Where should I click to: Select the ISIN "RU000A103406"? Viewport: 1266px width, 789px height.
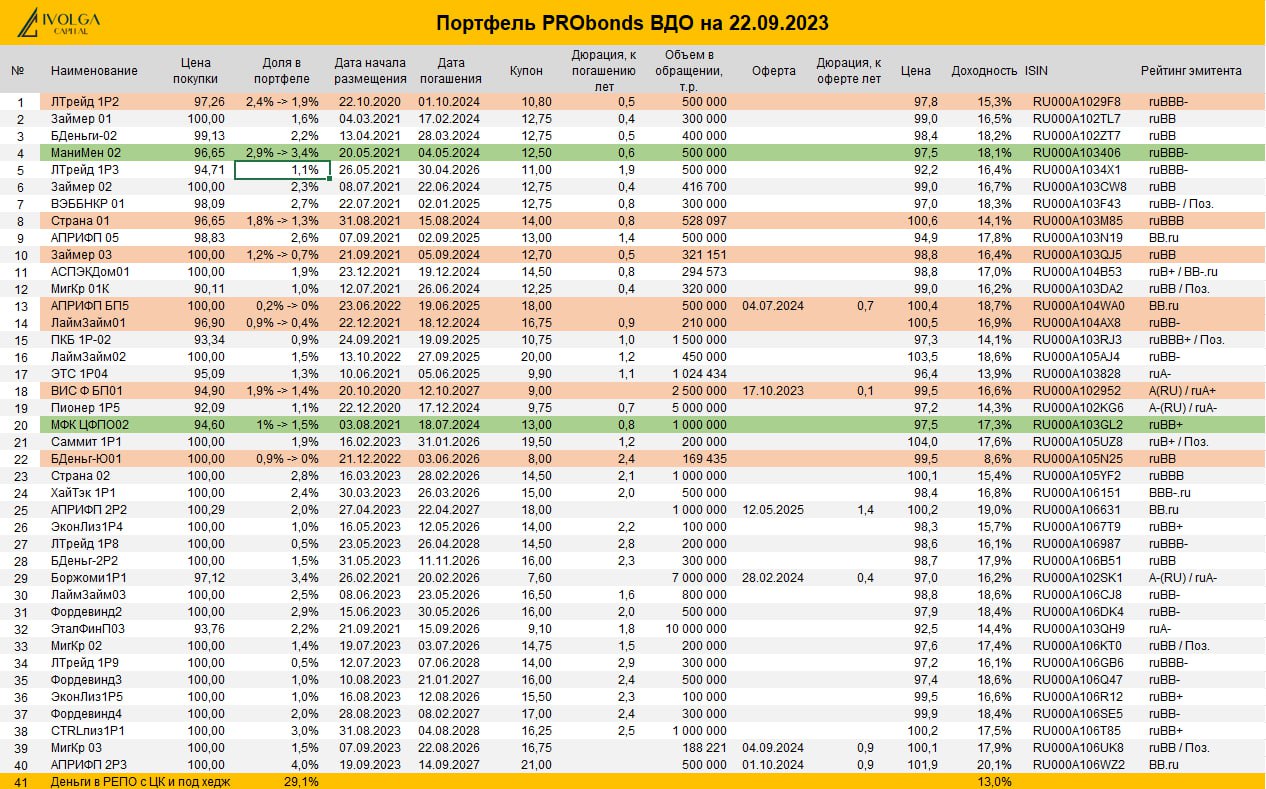[x=1076, y=153]
